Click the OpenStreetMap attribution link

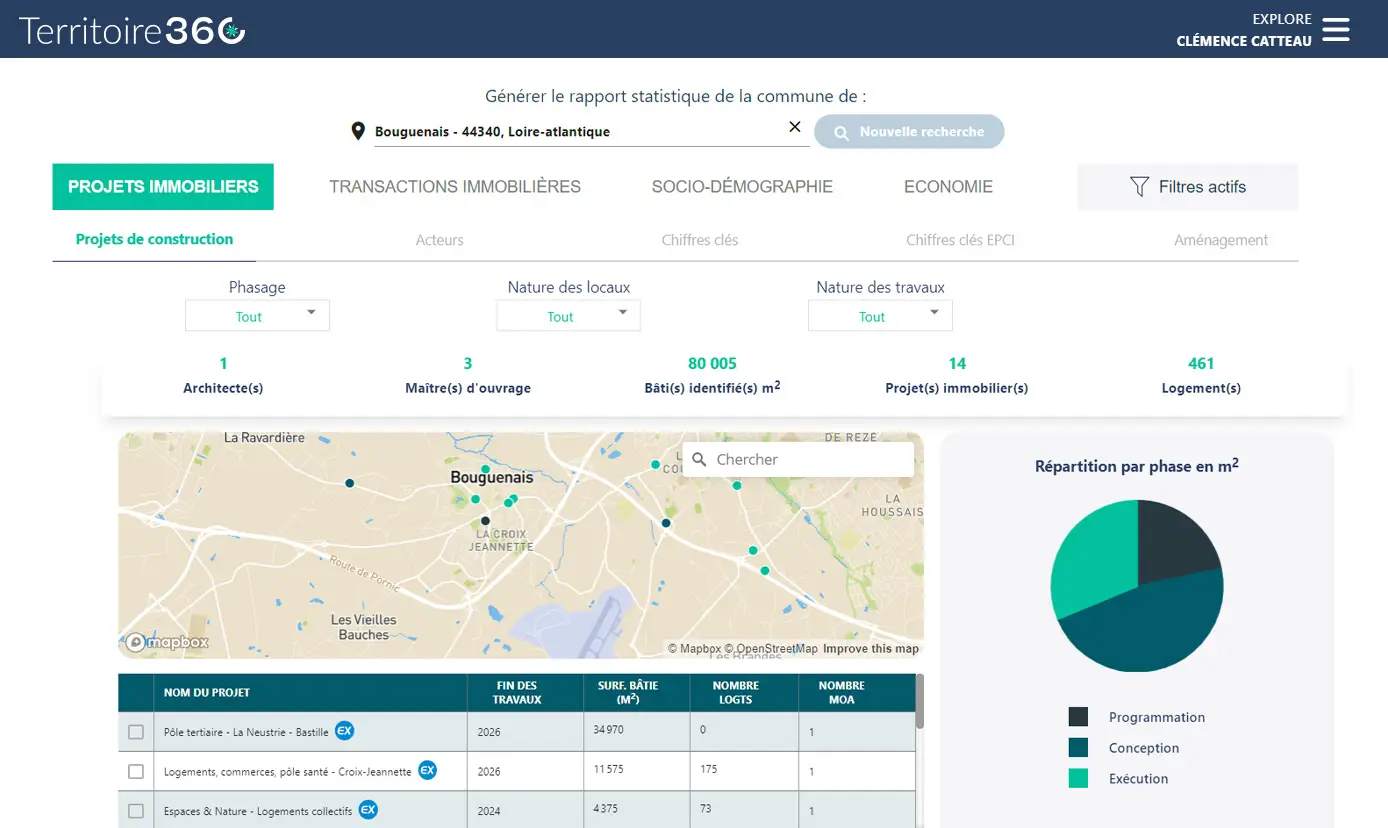(x=771, y=649)
